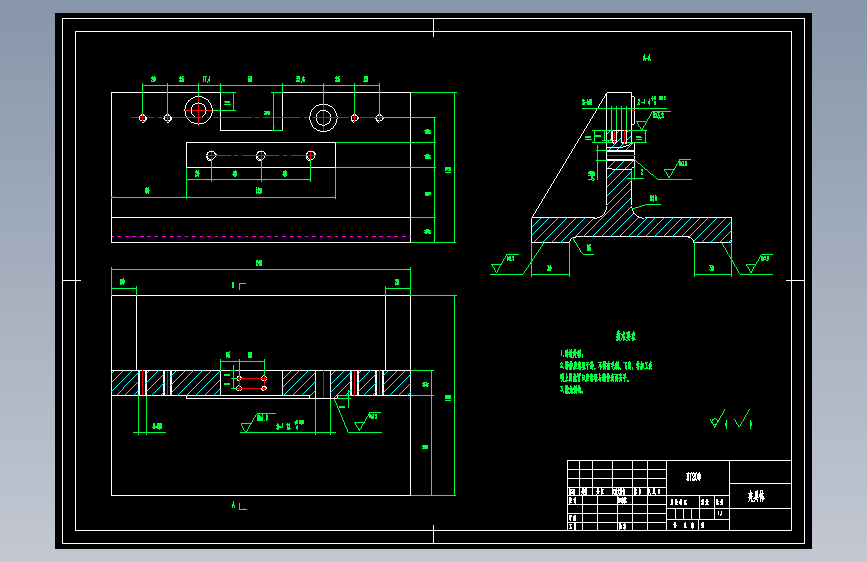Screen dimensions: 867x562
Task: Click the section cut marker above the front view
Action: [x=239, y=285]
